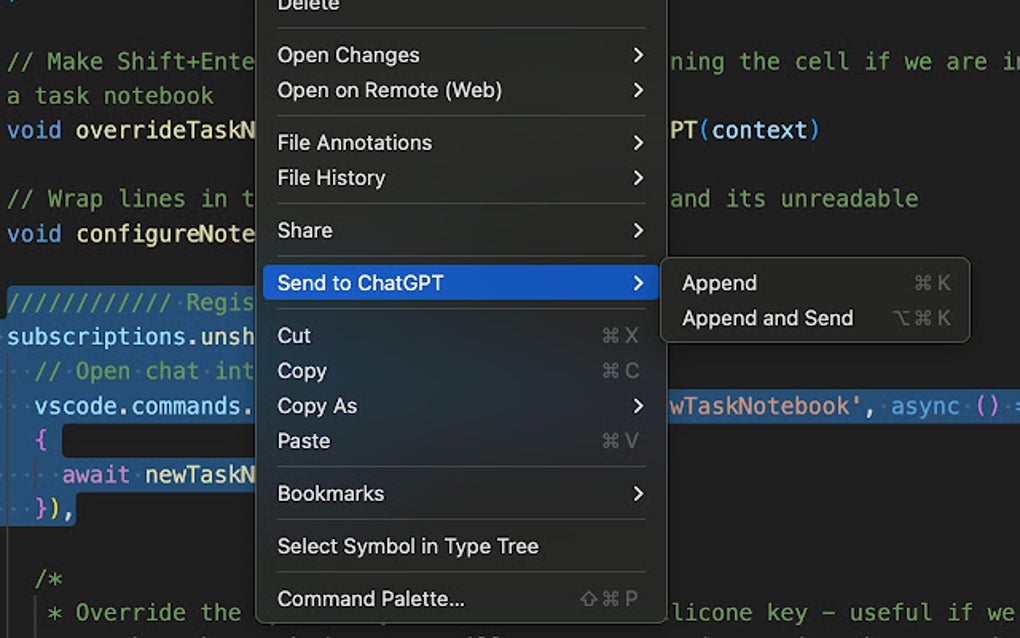Choose Append from the ChatGPT submenu

click(718, 283)
